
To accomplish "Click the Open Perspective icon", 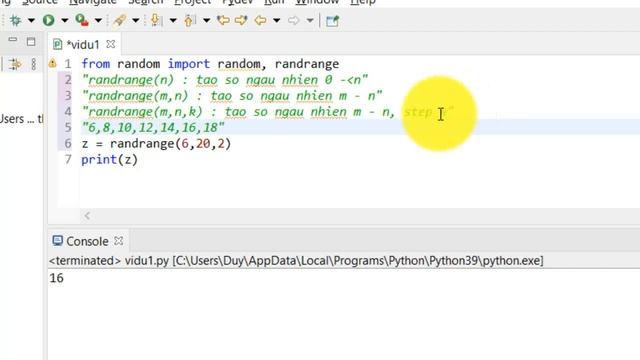I will click(332, 20).
